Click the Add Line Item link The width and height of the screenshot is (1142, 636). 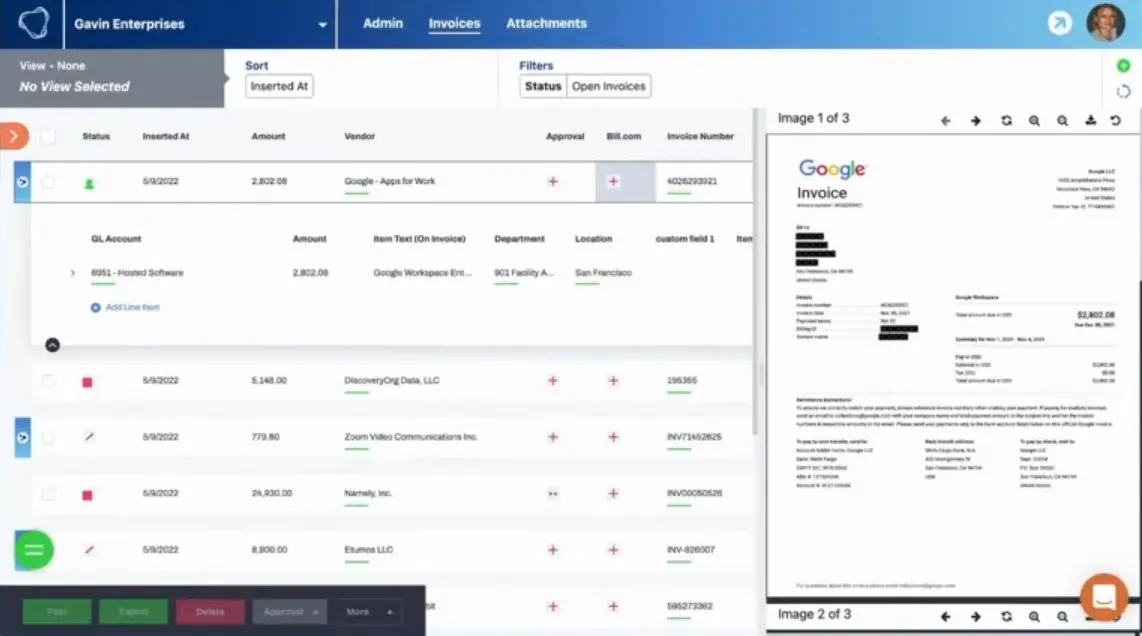(125, 307)
